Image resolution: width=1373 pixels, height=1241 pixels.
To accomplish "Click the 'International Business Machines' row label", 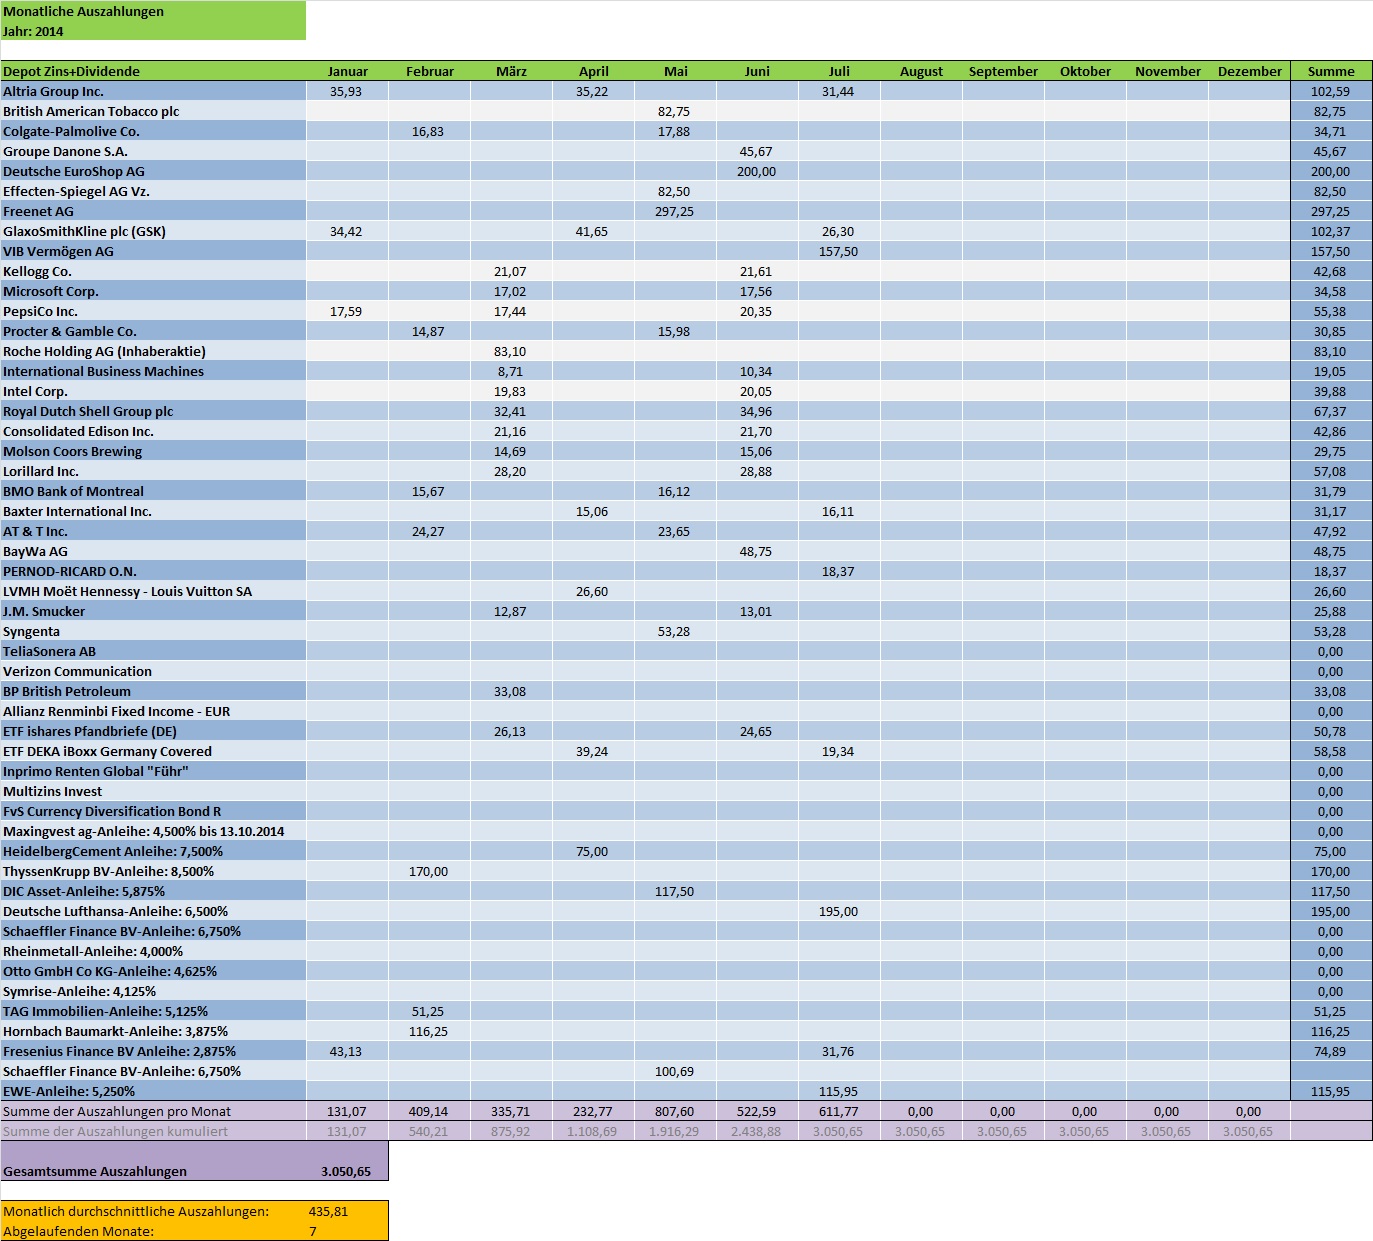I will click(153, 371).
